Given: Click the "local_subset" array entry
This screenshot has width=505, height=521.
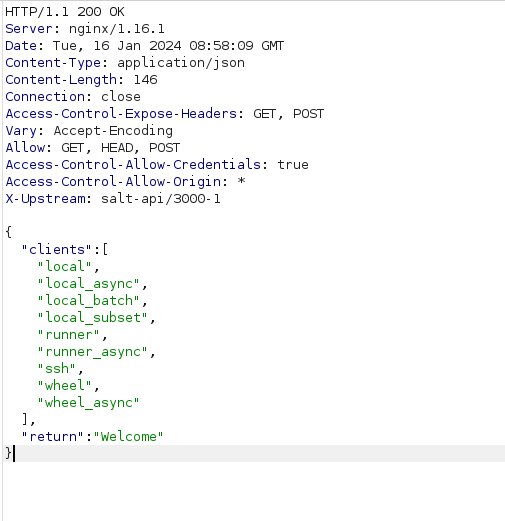Looking at the screenshot, I should click(x=92, y=318).
